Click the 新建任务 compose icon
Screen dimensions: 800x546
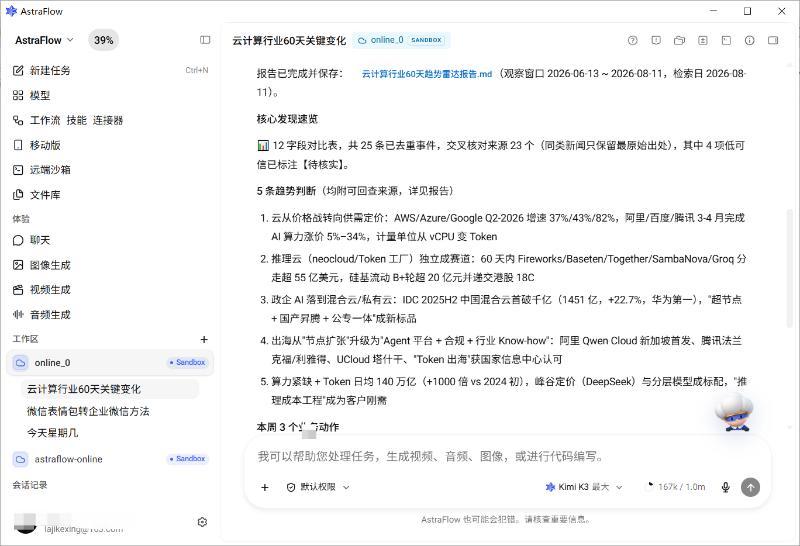pyautogui.click(x=18, y=70)
